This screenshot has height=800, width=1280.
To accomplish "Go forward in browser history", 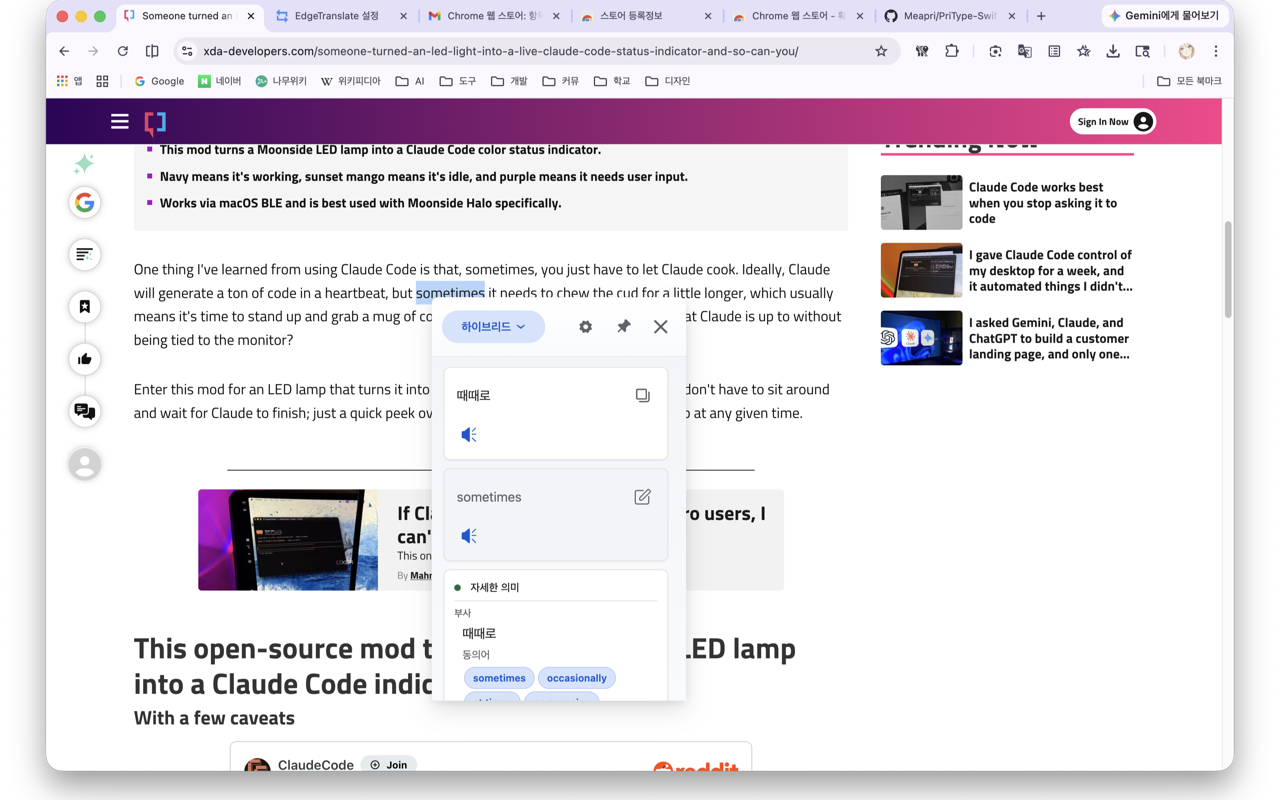I will point(93,51).
